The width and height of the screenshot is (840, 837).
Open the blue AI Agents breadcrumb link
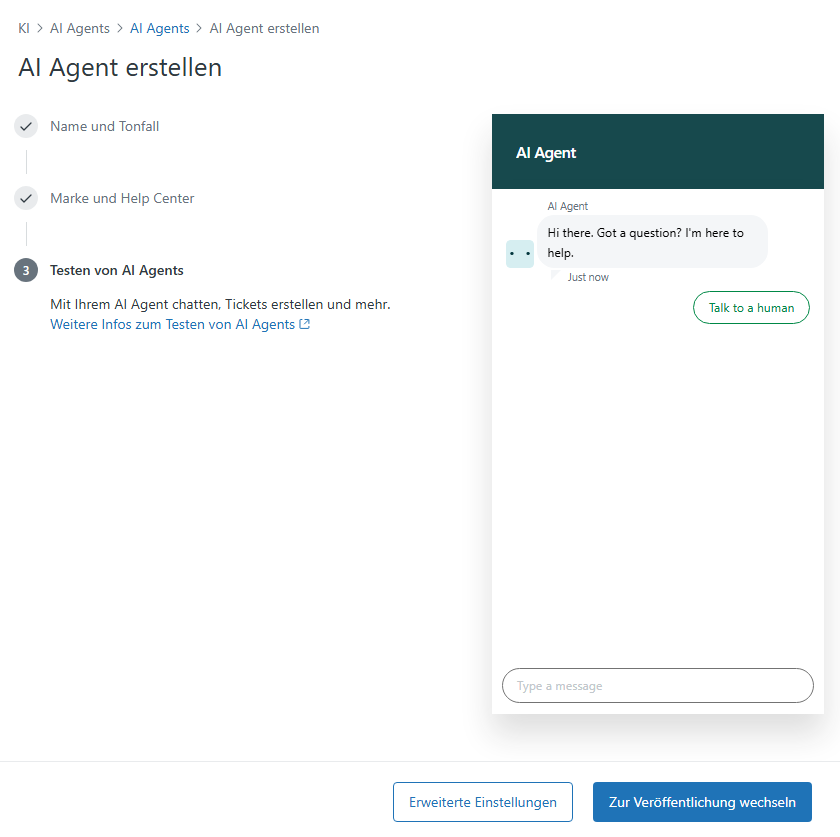[160, 28]
